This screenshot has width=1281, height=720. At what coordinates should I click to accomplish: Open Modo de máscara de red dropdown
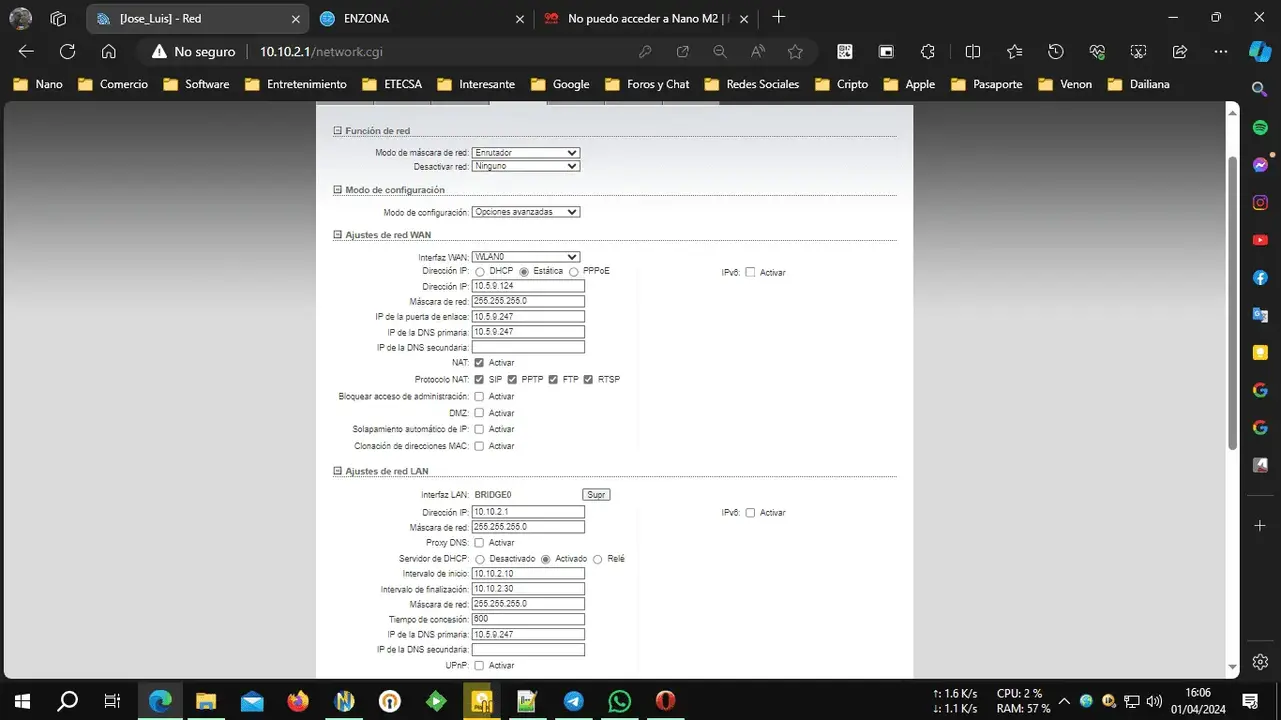pyautogui.click(x=526, y=153)
